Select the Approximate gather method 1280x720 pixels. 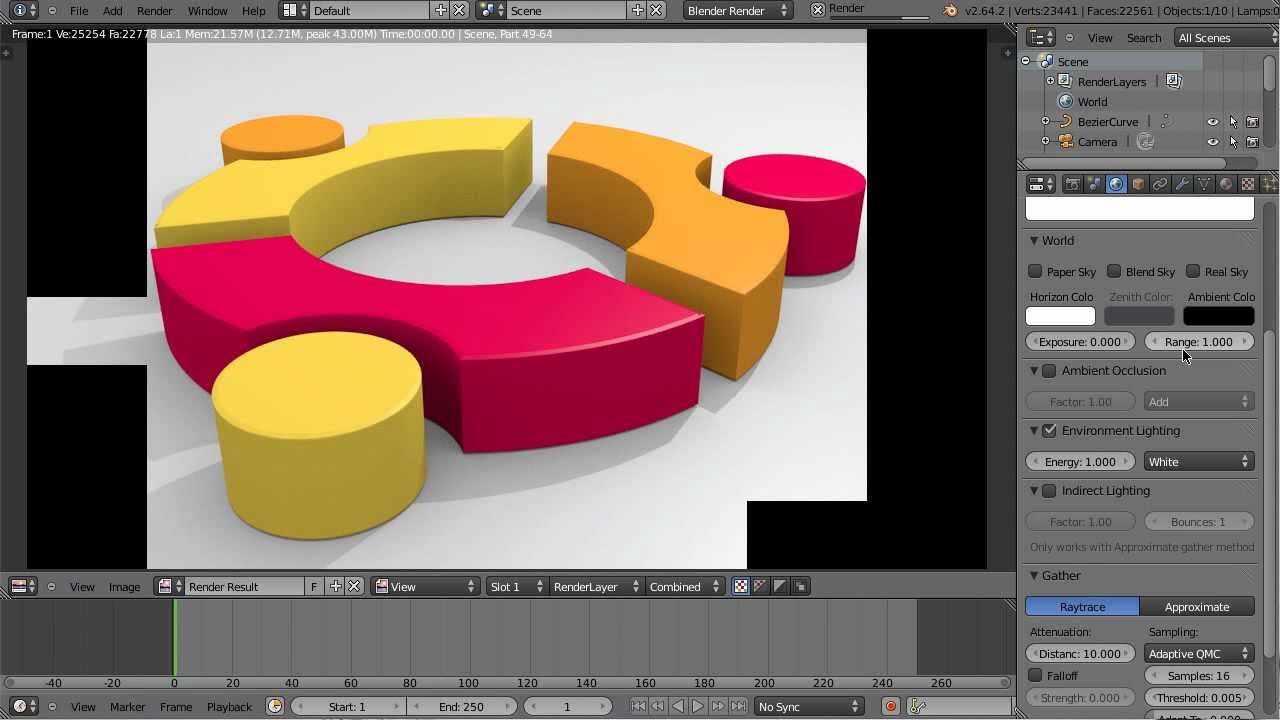1197,607
